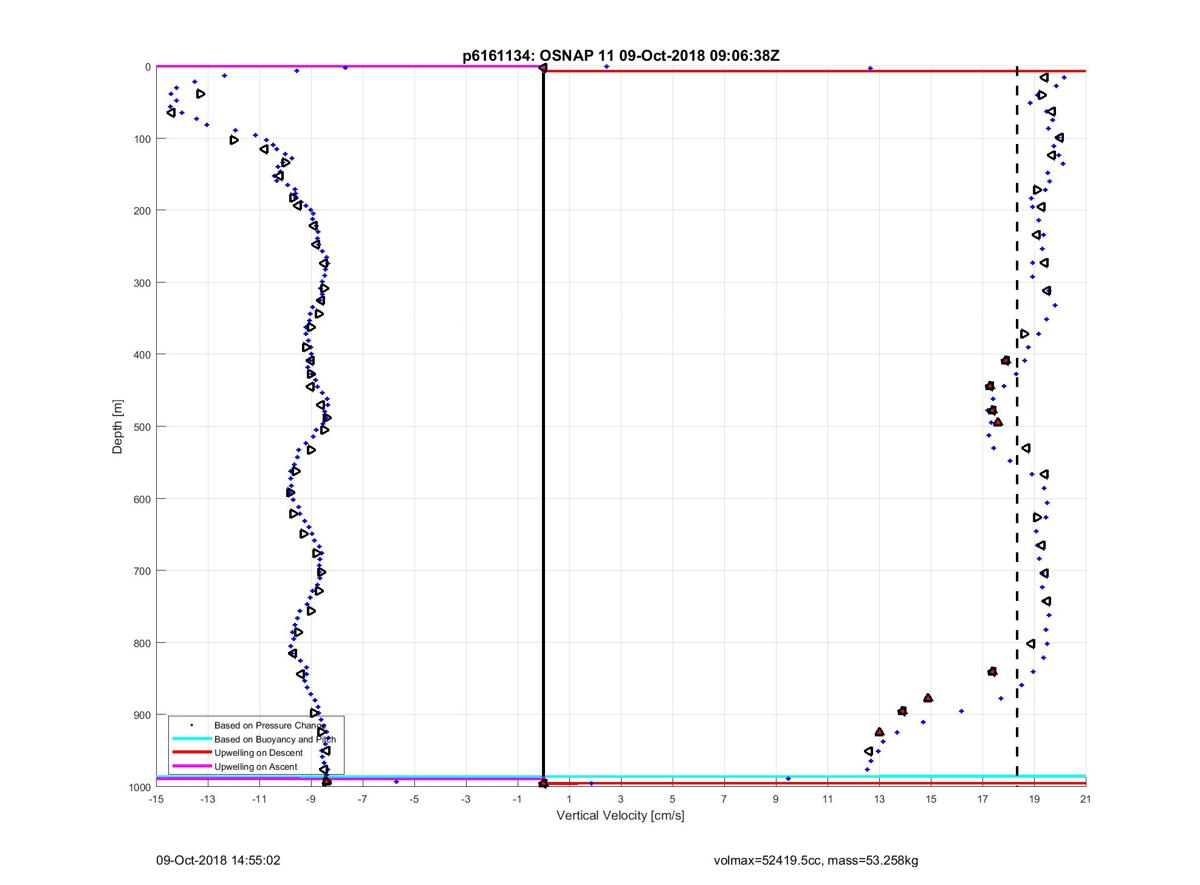
Task: Click the x-axis tick label '-13'
Action: (x=208, y=799)
